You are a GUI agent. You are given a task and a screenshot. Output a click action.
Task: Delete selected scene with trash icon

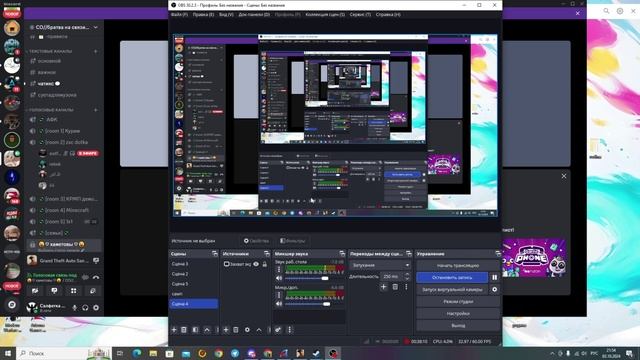(184, 329)
